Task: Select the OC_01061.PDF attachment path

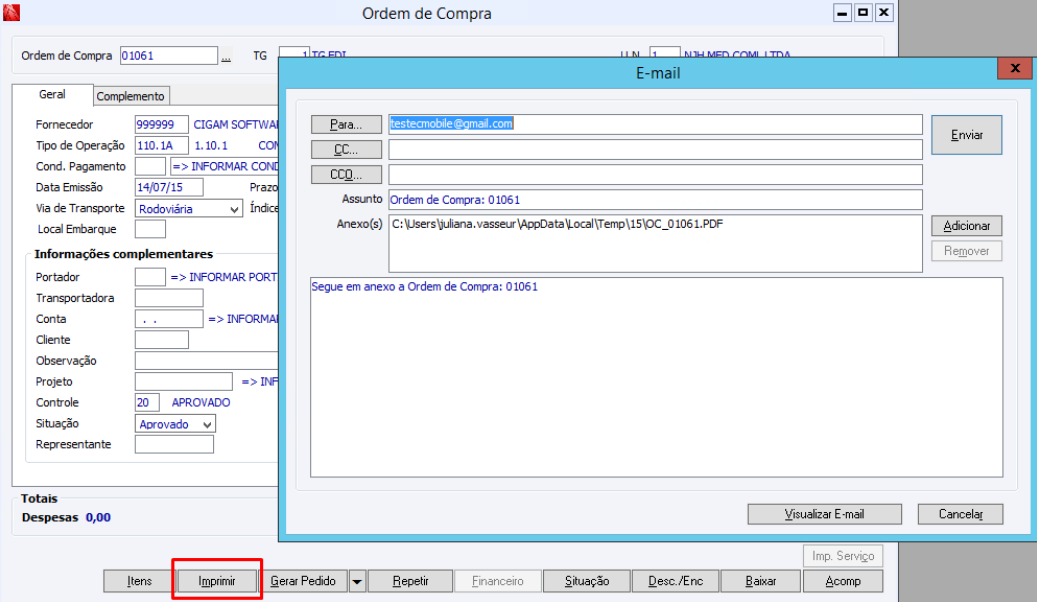Action: 558,224
